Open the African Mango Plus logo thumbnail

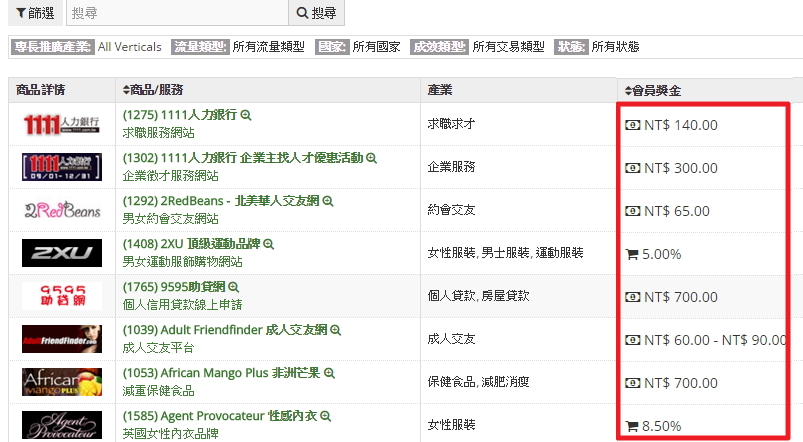click(61, 382)
